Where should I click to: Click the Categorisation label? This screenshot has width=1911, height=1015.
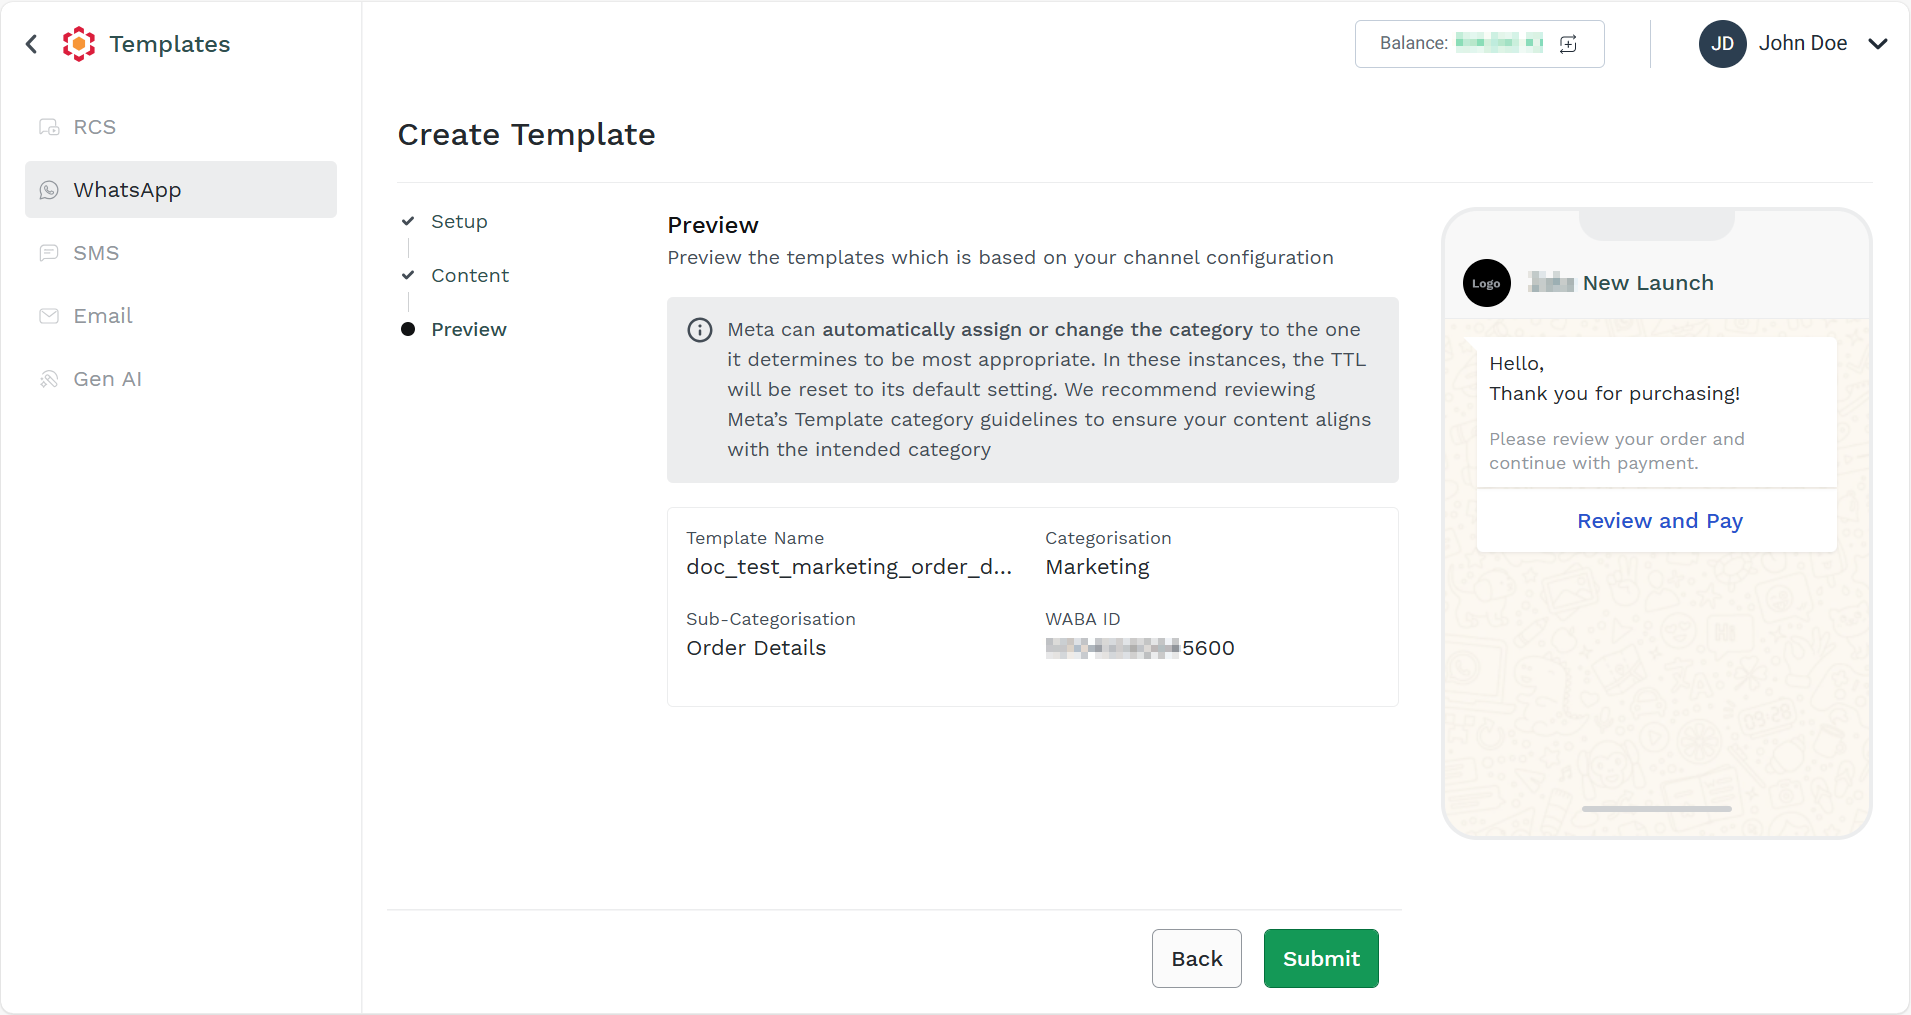[x=1108, y=538]
